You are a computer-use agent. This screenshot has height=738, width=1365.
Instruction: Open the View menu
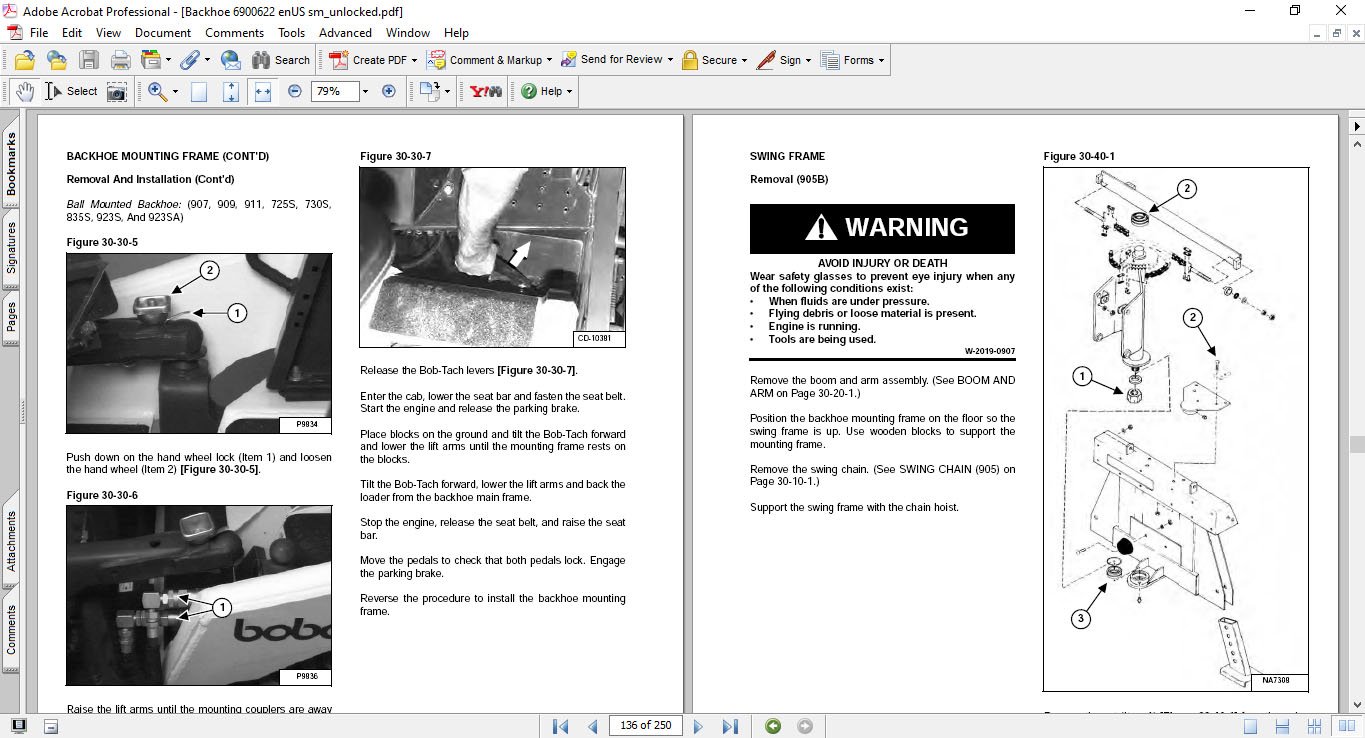(109, 33)
